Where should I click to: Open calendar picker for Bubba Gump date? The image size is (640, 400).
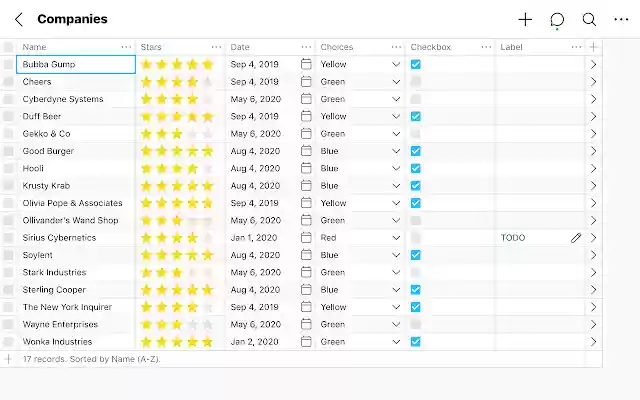click(306, 64)
